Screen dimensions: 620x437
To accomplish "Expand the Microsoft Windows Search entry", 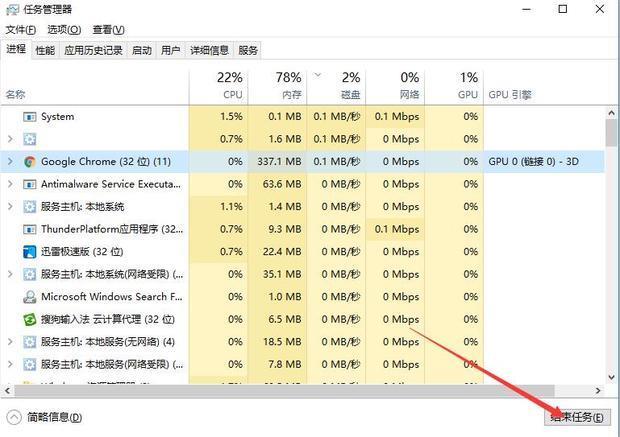I will 10,297.
